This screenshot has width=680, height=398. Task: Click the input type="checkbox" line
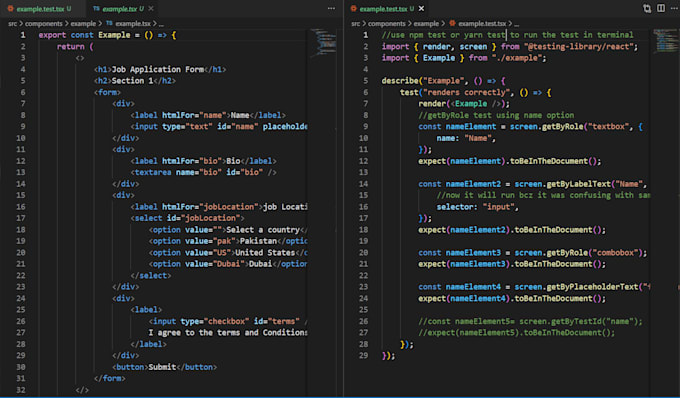coord(228,321)
